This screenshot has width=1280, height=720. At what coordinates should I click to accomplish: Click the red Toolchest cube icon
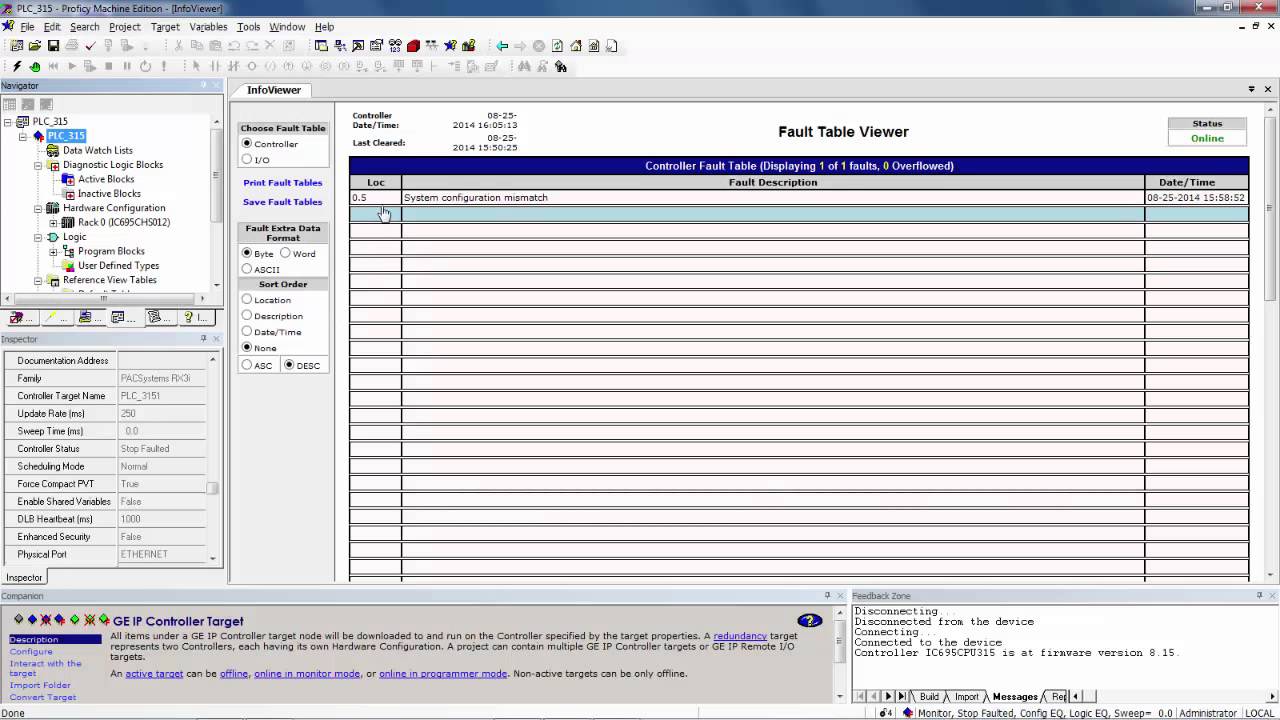pos(413,46)
